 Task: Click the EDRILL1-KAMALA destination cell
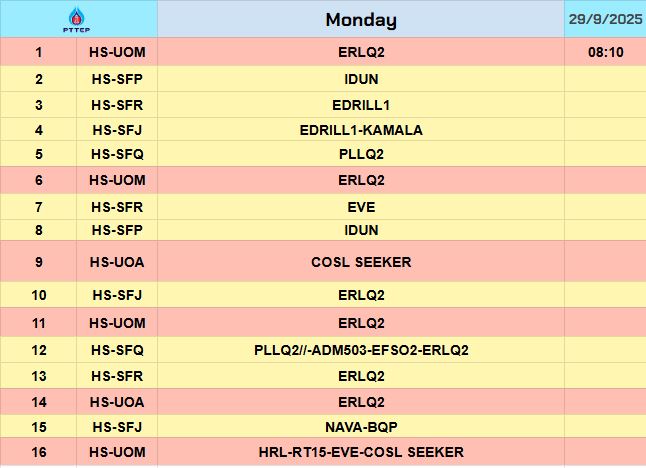pos(361,130)
